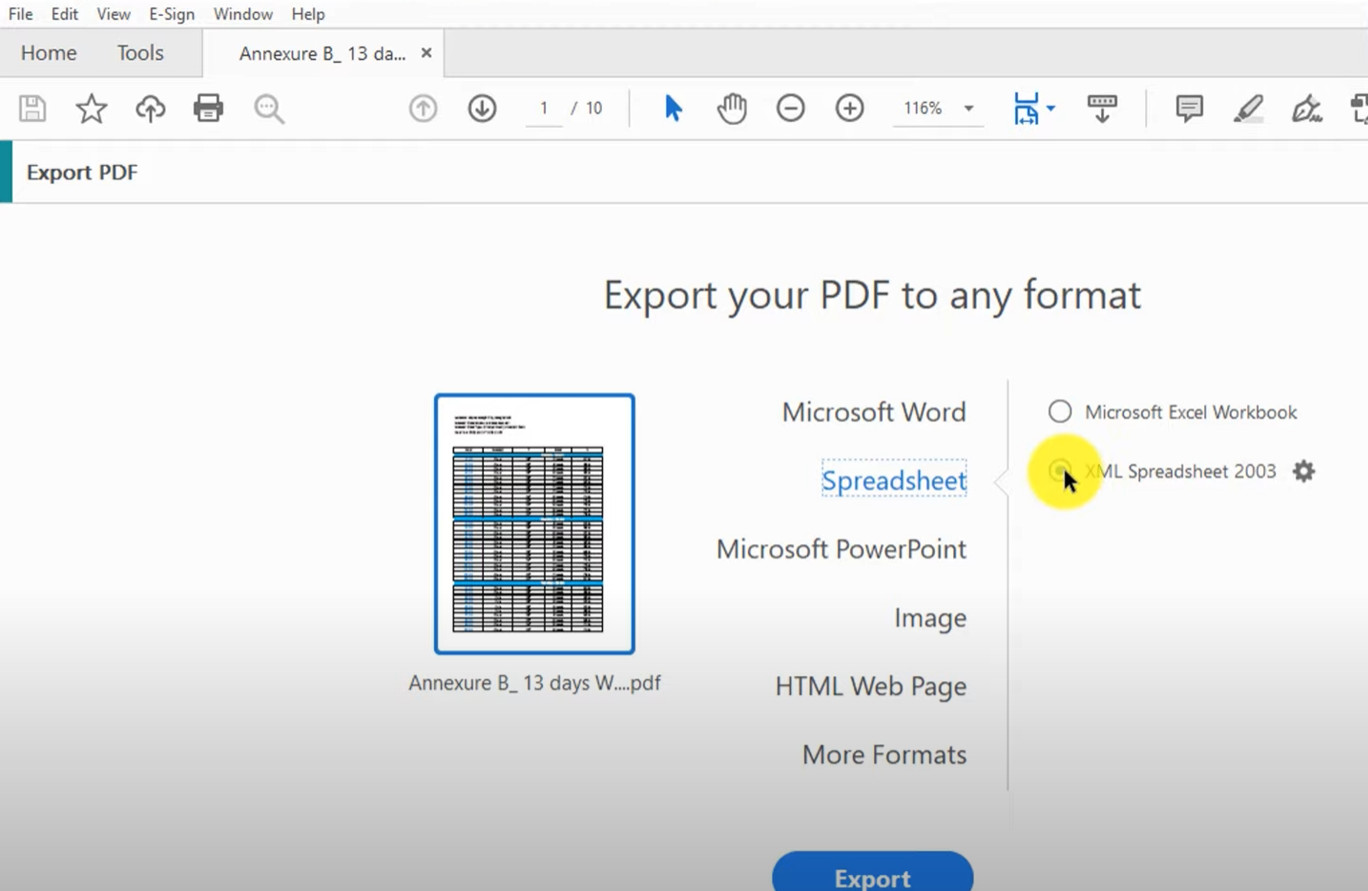Viewport: 1368px width, 891px height.
Task: Open the View menu
Action: [112, 13]
